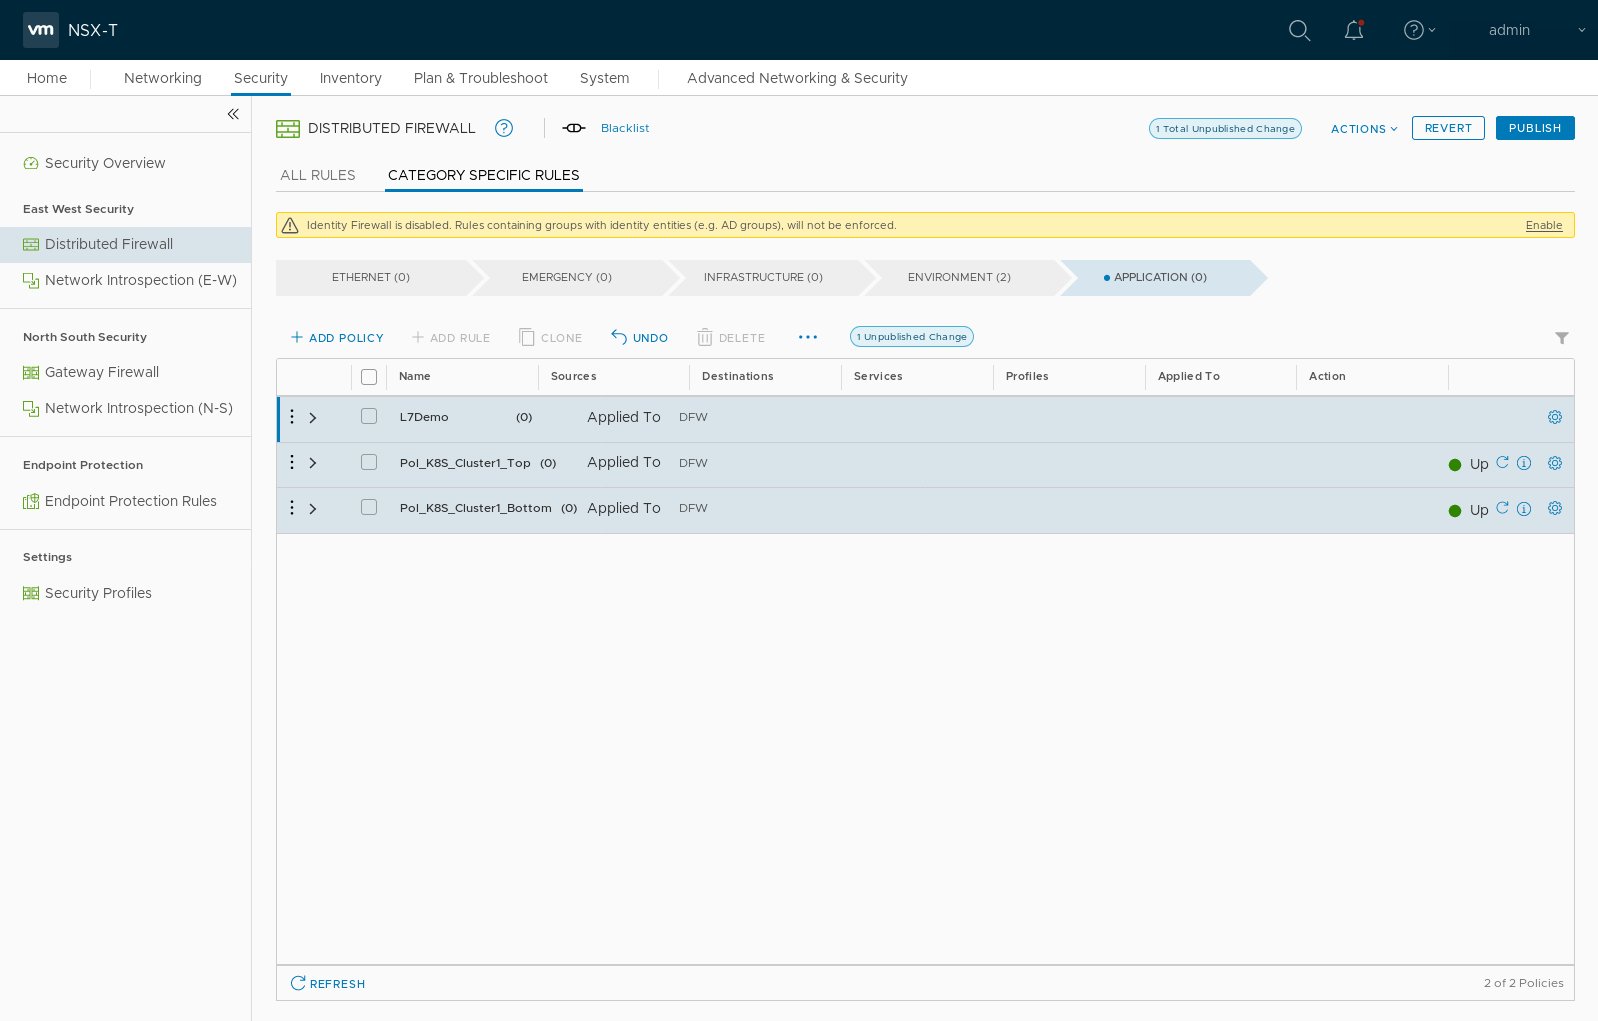Screen dimensions: 1598x1021
Task: Click the warning triangle icon in banner
Action: pyautogui.click(x=290, y=225)
